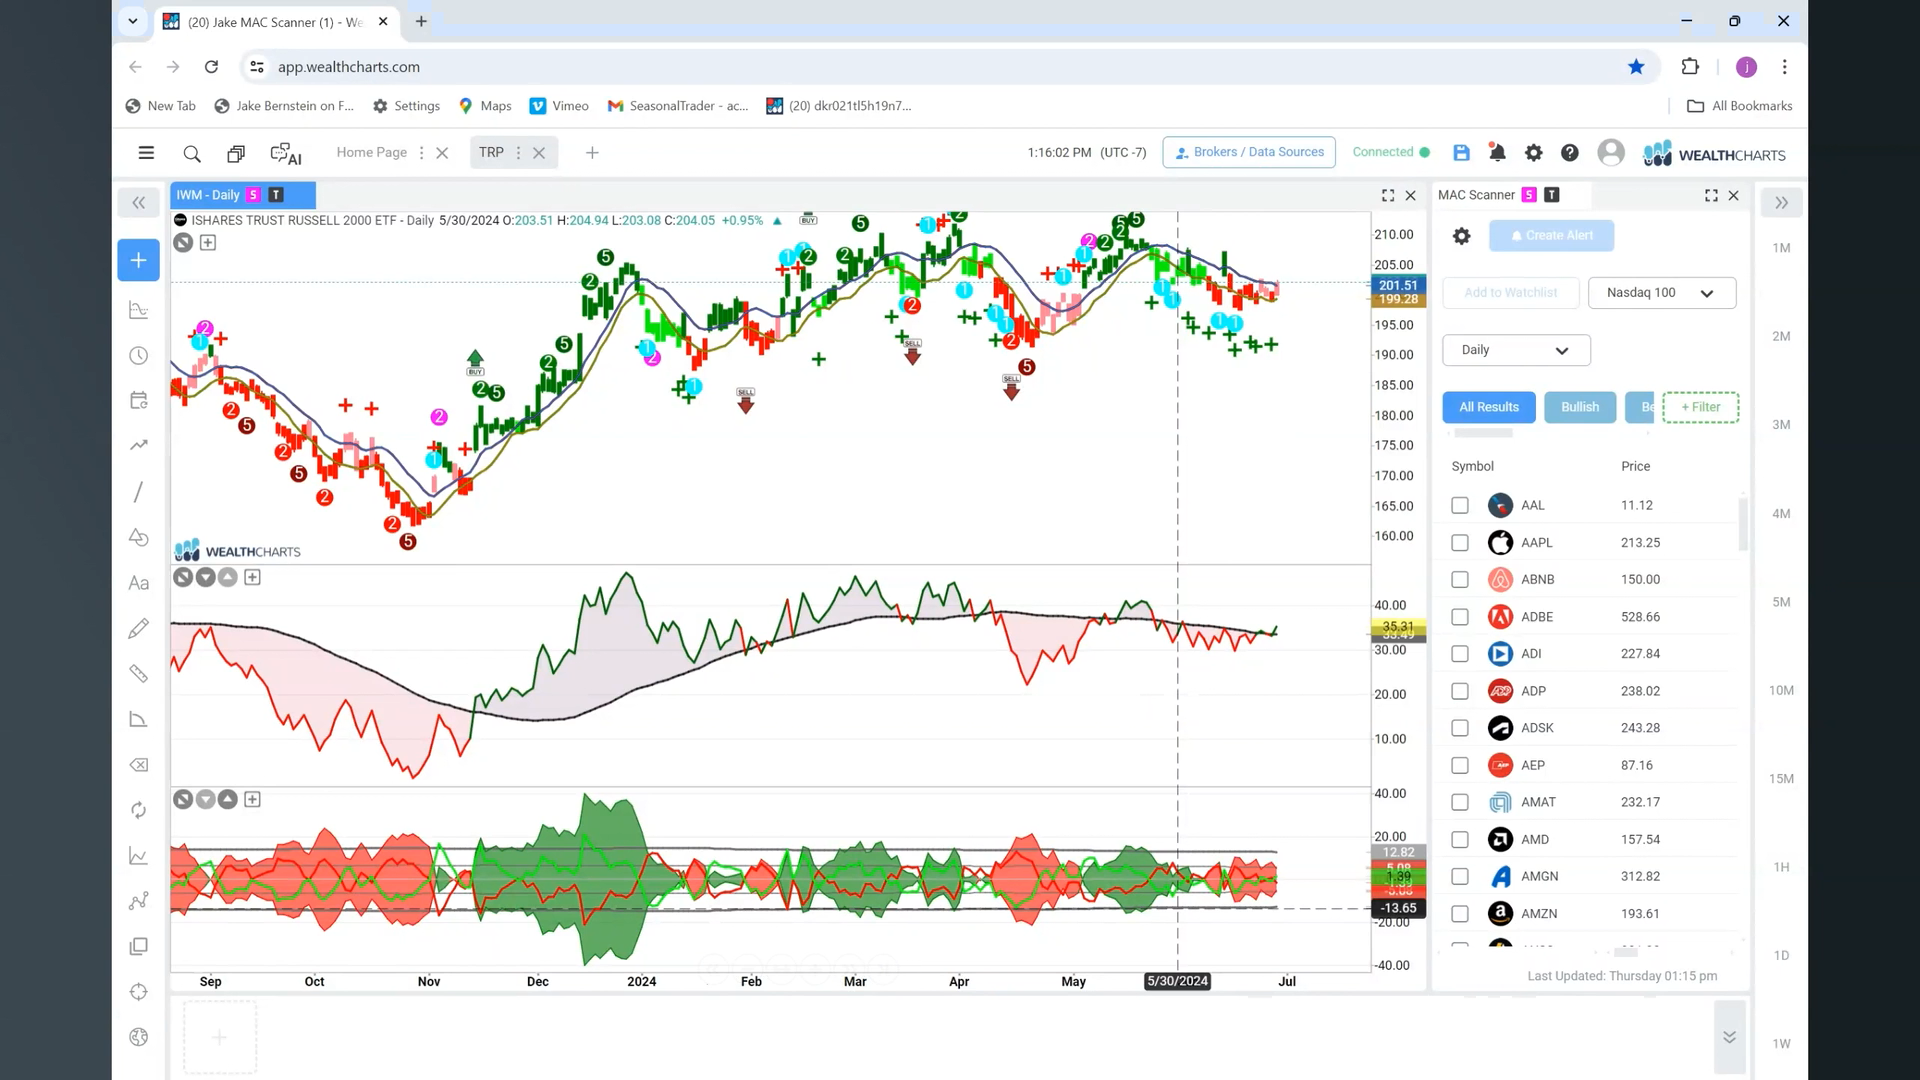The height and width of the screenshot is (1080, 1920).
Task: Select the pencil freehand tool
Action: point(139,628)
